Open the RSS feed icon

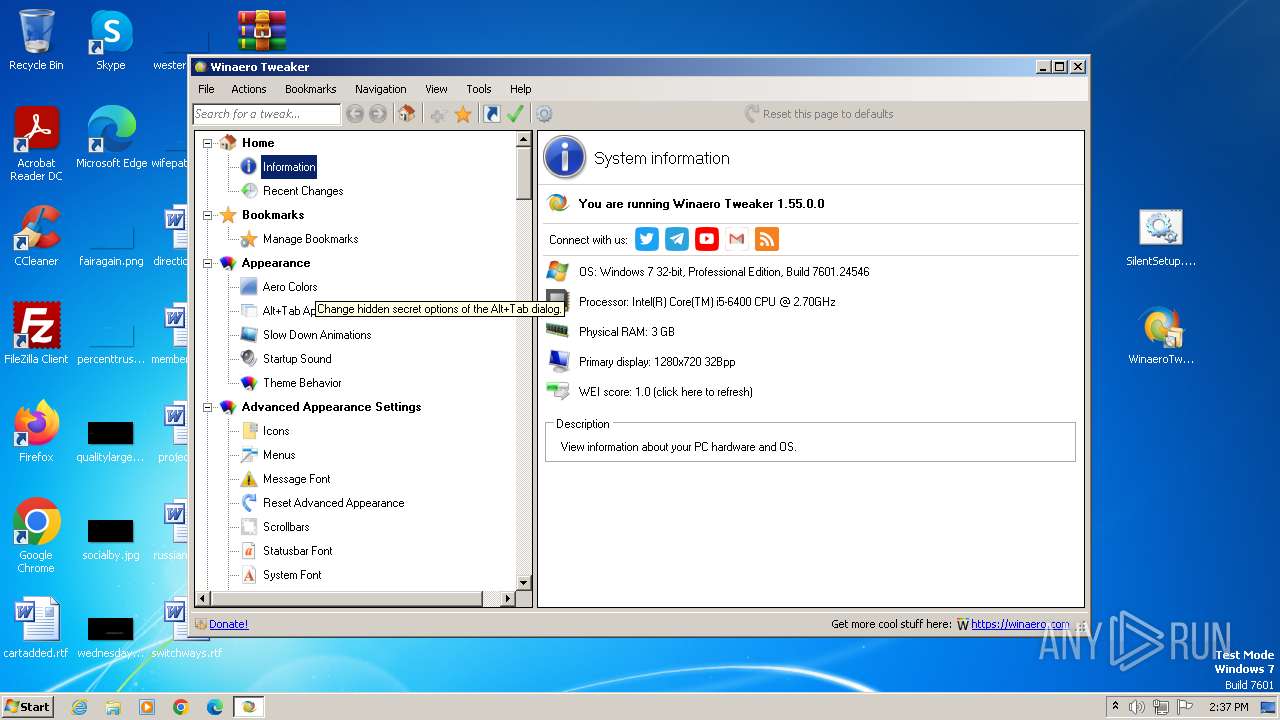pyautogui.click(x=767, y=239)
